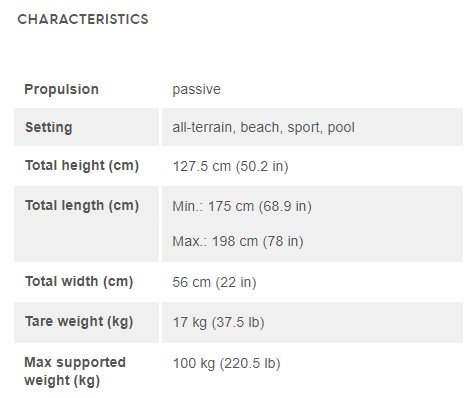Select the Total length (cm) label
The height and width of the screenshot is (398, 472).
tap(82, 206)
